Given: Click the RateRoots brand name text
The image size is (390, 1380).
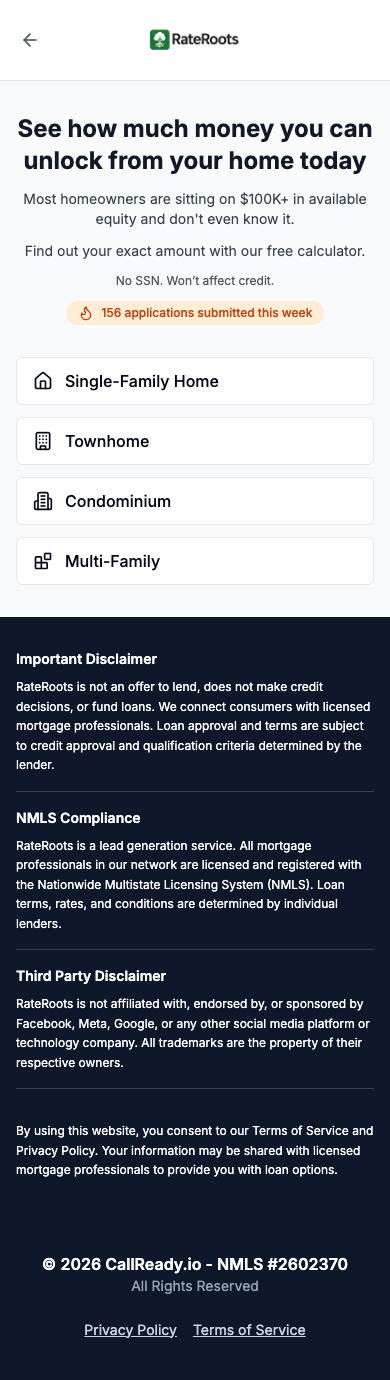Looking at the screenshot, I should click(205, 40).
